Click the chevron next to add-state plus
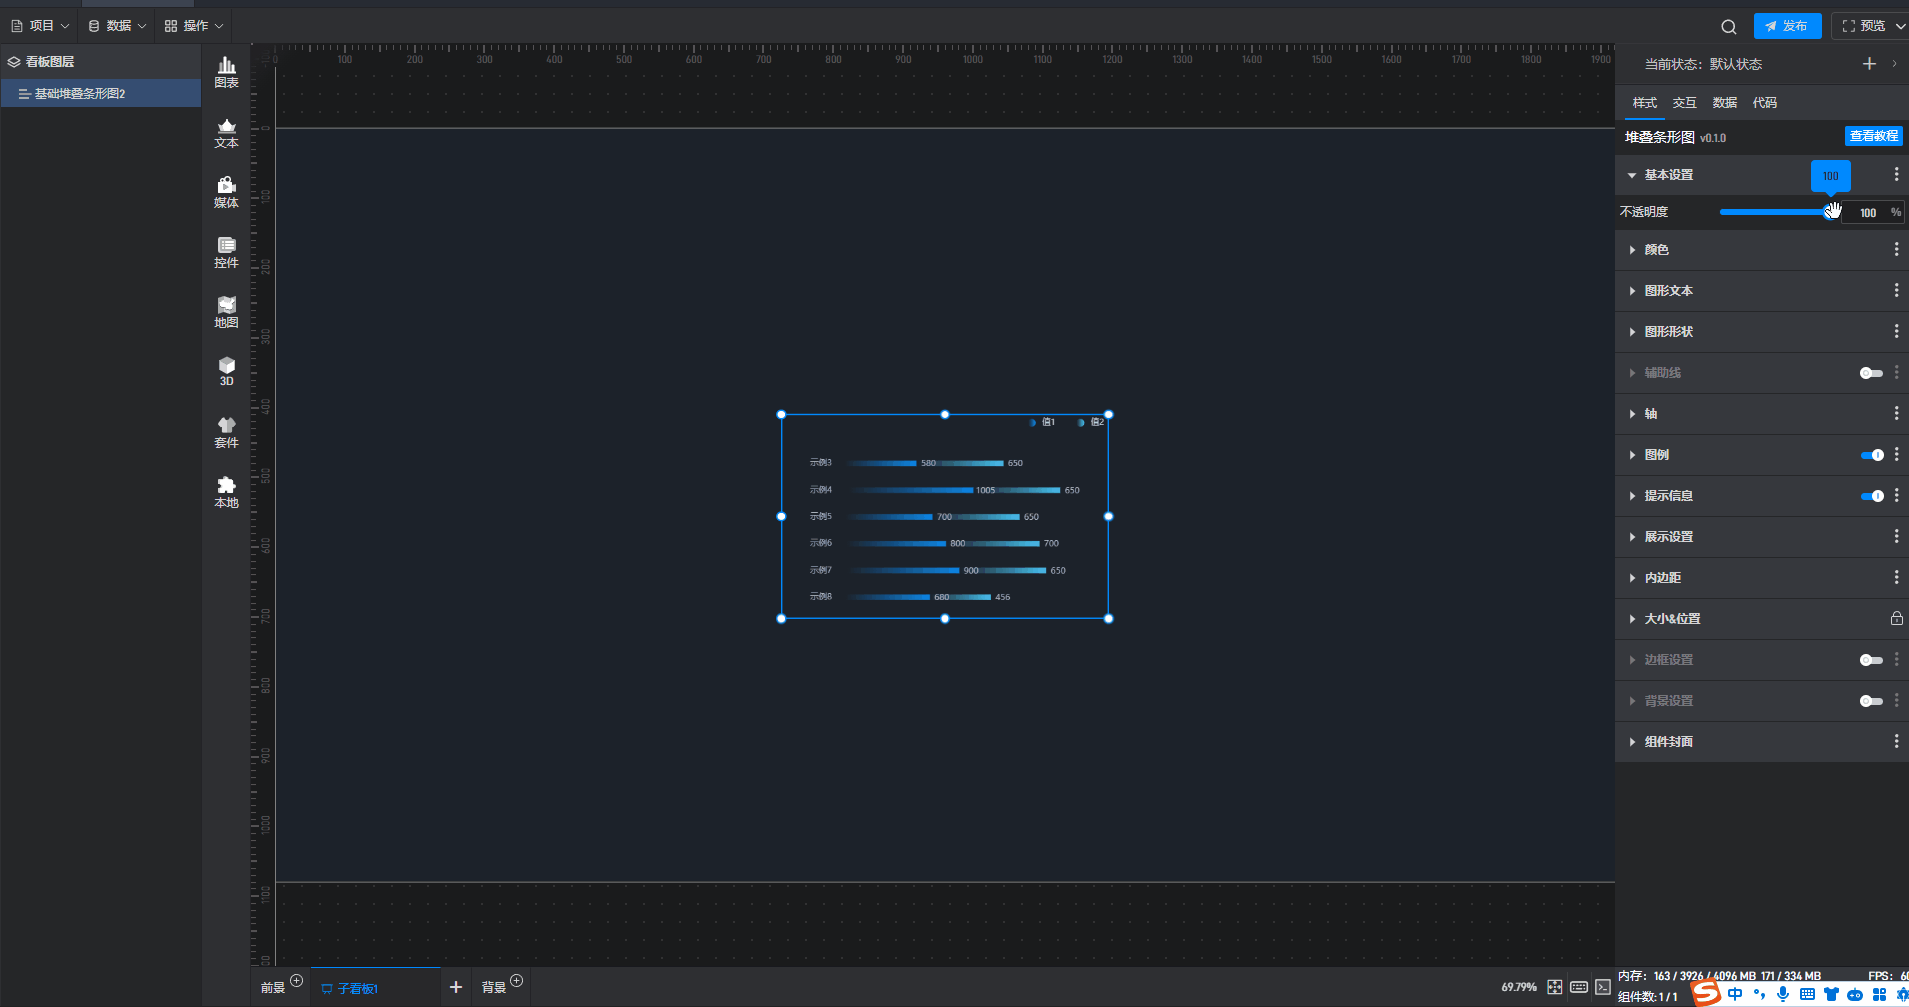The height and width of the screenshot is (1007, 1909). 1894,64
